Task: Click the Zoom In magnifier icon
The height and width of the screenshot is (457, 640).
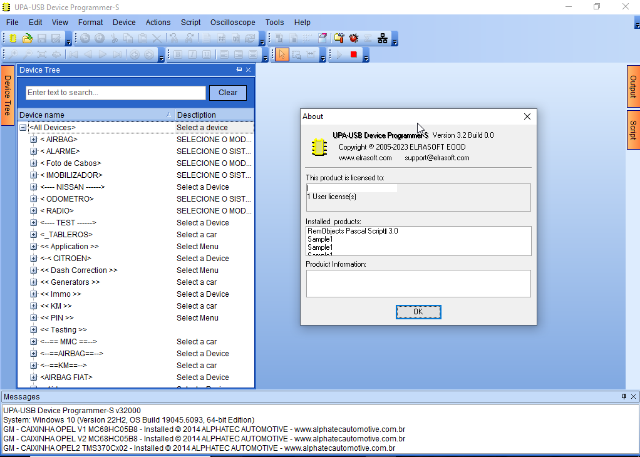Action: coord(13,54)
